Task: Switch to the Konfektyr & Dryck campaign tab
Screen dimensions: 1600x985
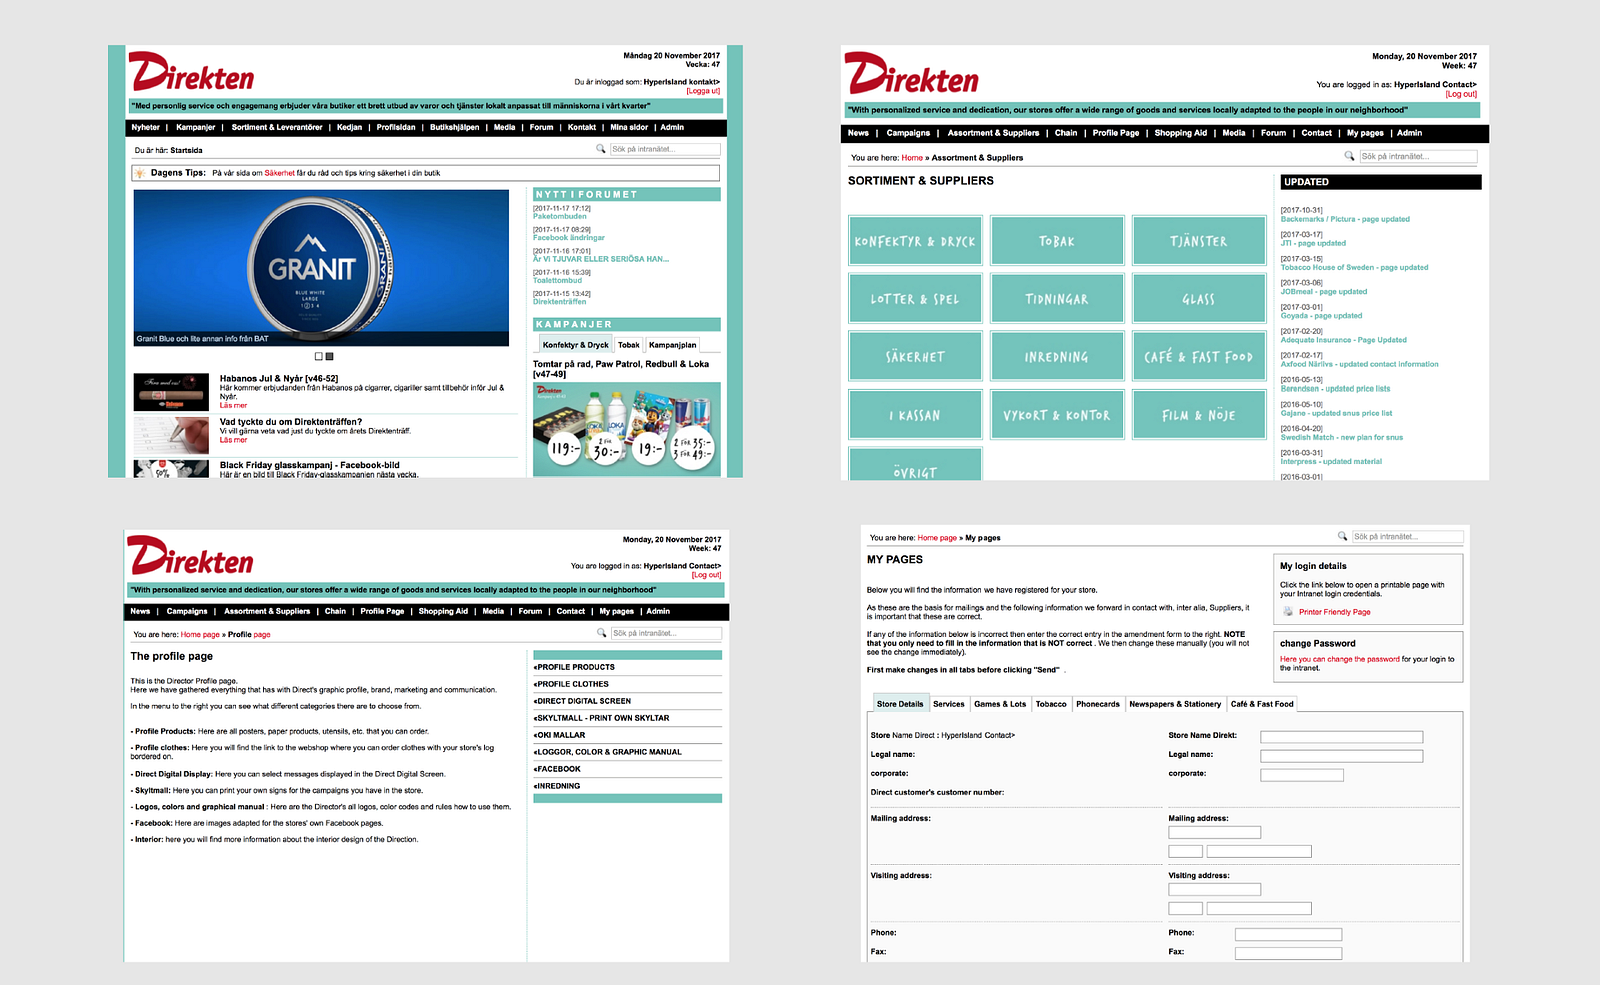Action: (x=575, y=345)
